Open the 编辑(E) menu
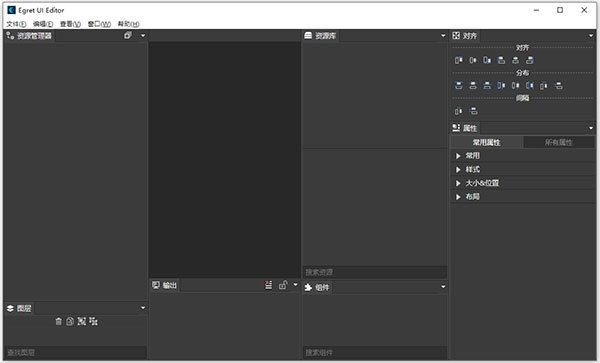 [43, 24]
